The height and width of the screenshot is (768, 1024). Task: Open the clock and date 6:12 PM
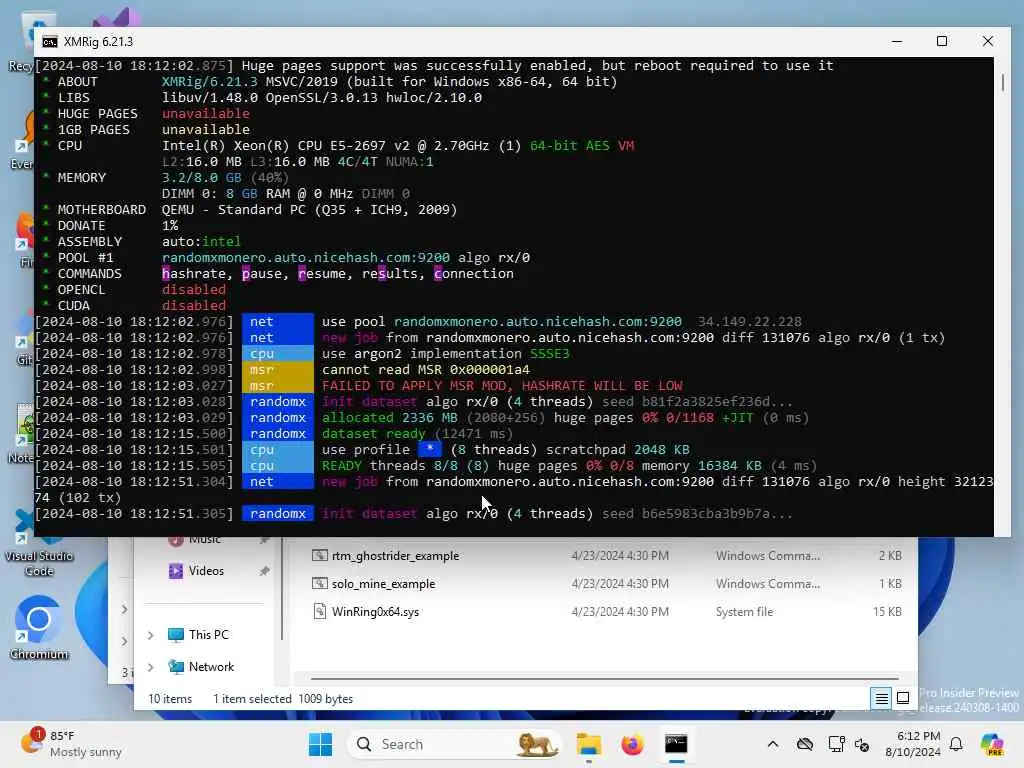(x=913, y=744)
